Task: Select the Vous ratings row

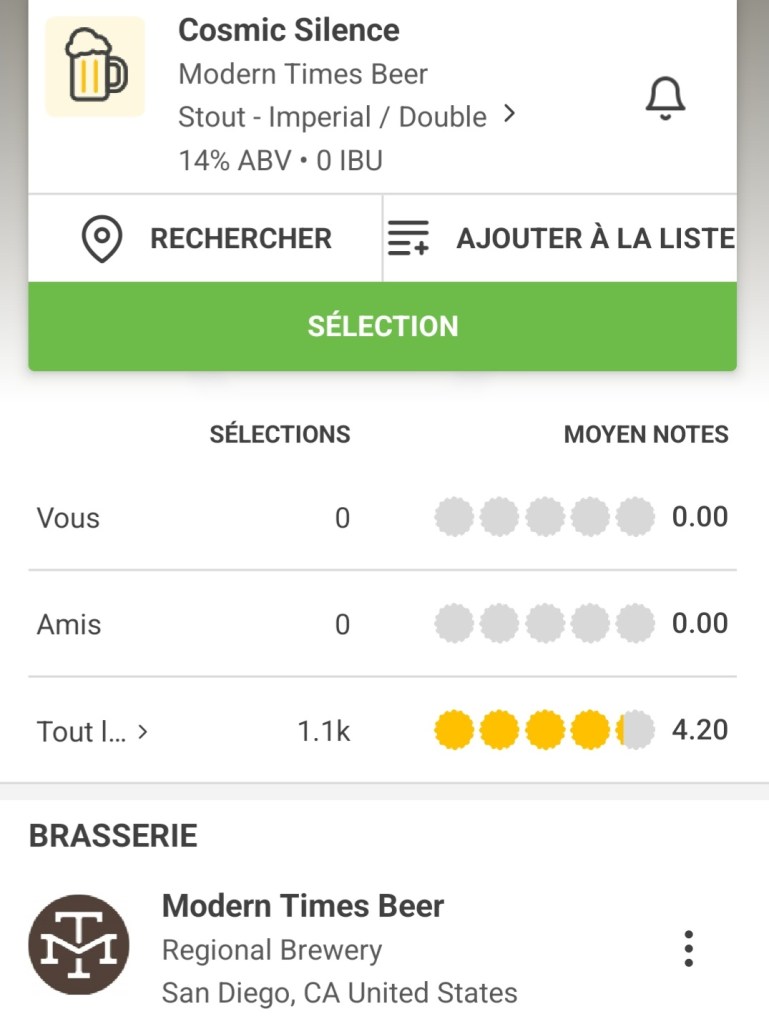Action: [x=68, y=518]
